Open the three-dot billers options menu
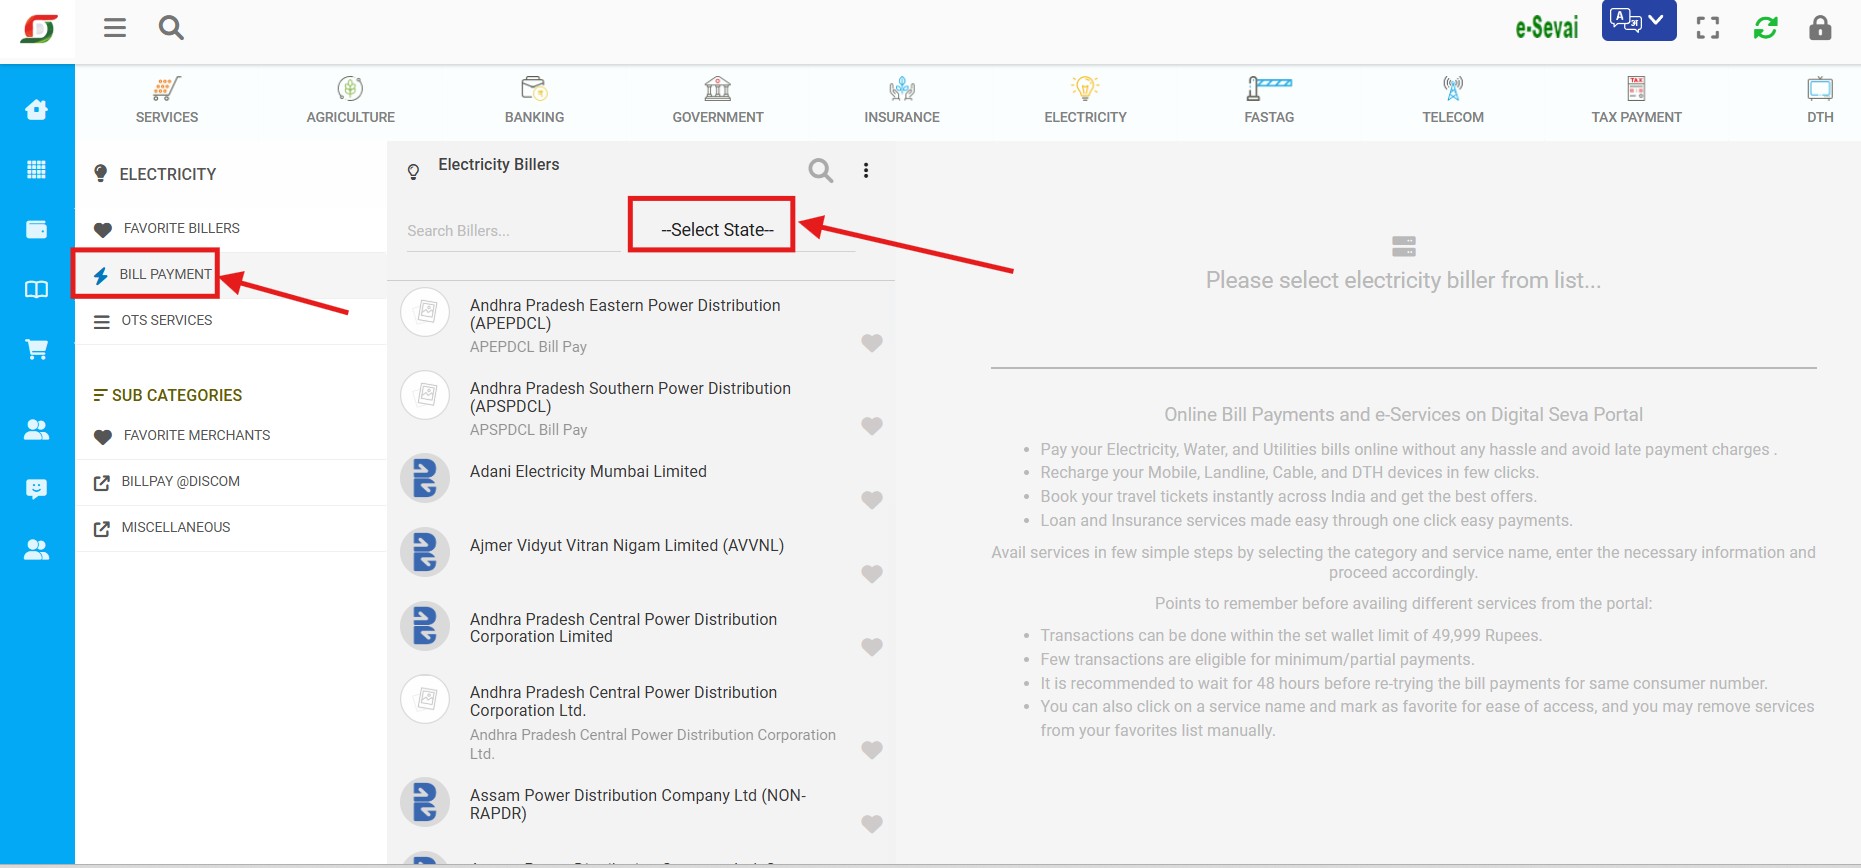The height and width of the screenshot is (868, 1861). (x=866, y=171)
